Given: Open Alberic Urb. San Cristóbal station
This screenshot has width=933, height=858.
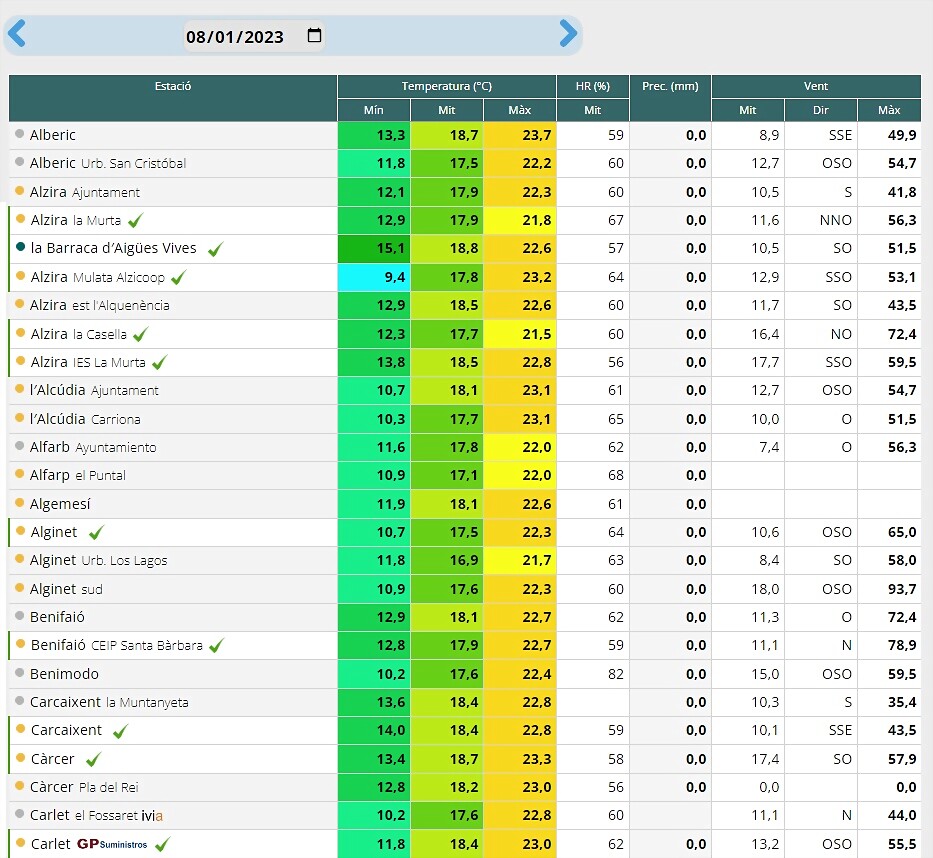Looking at the screenshot, I should click(108, 163).
